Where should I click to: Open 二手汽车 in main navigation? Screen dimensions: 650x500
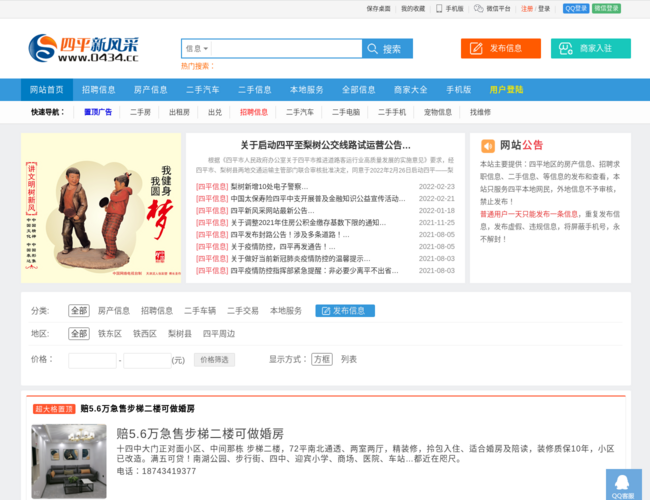point(203,90)
